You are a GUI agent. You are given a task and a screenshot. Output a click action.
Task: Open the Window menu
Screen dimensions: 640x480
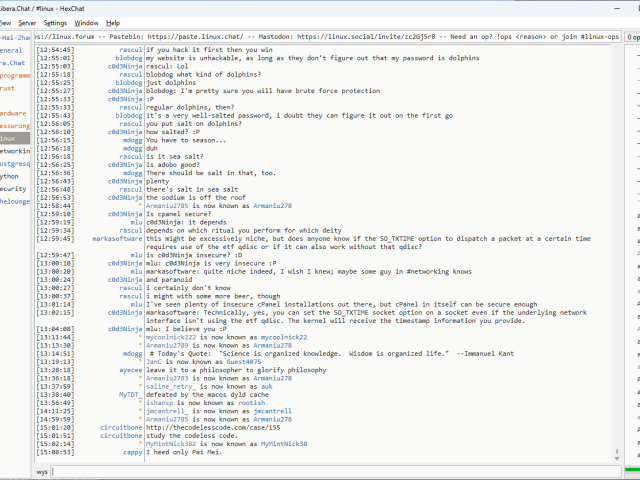click(x=87, y=22)
